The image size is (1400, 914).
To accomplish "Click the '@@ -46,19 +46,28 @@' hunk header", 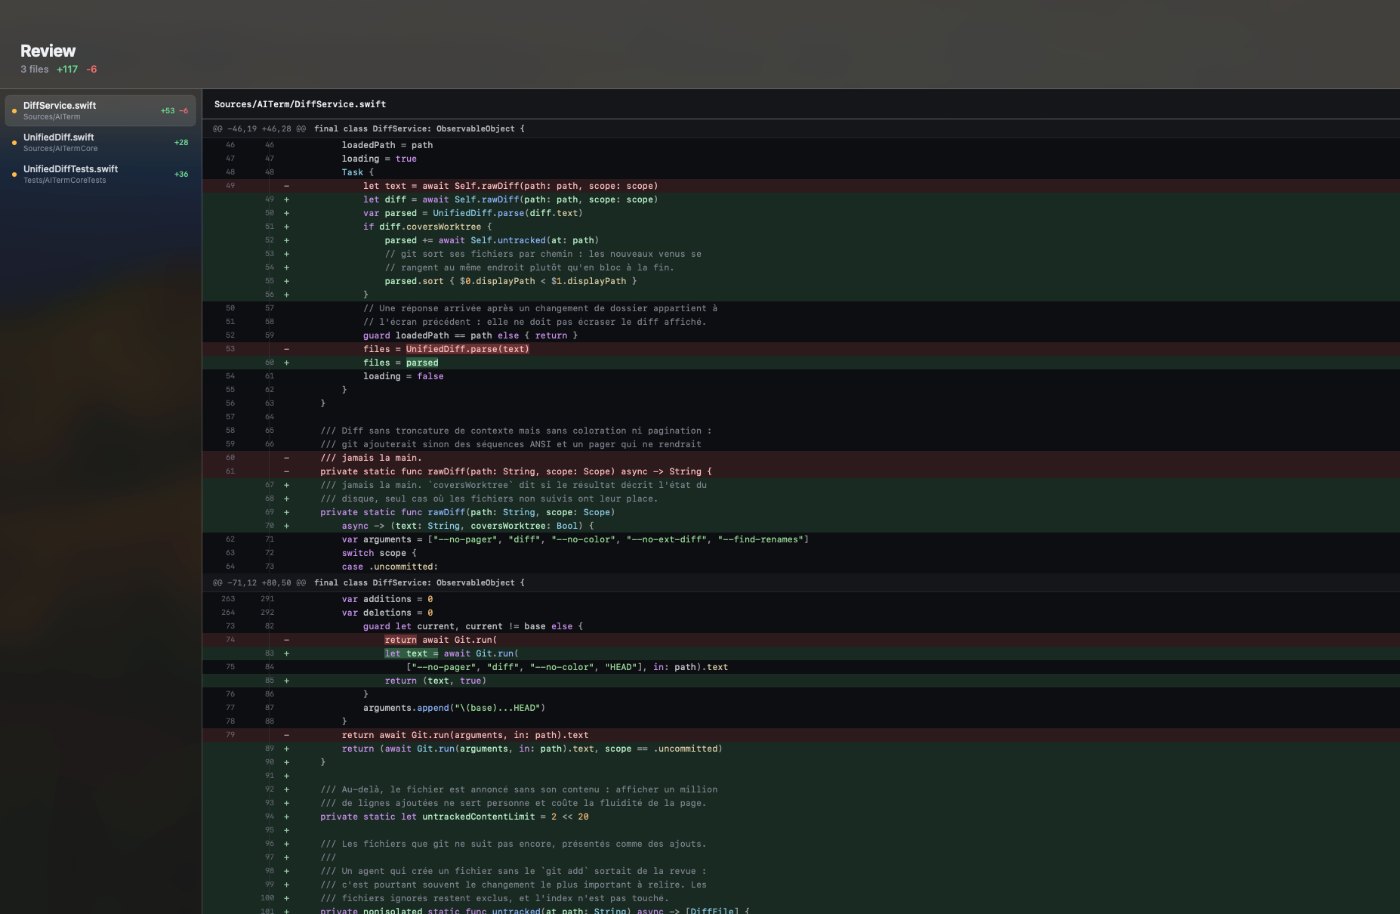I will point(260,128).
